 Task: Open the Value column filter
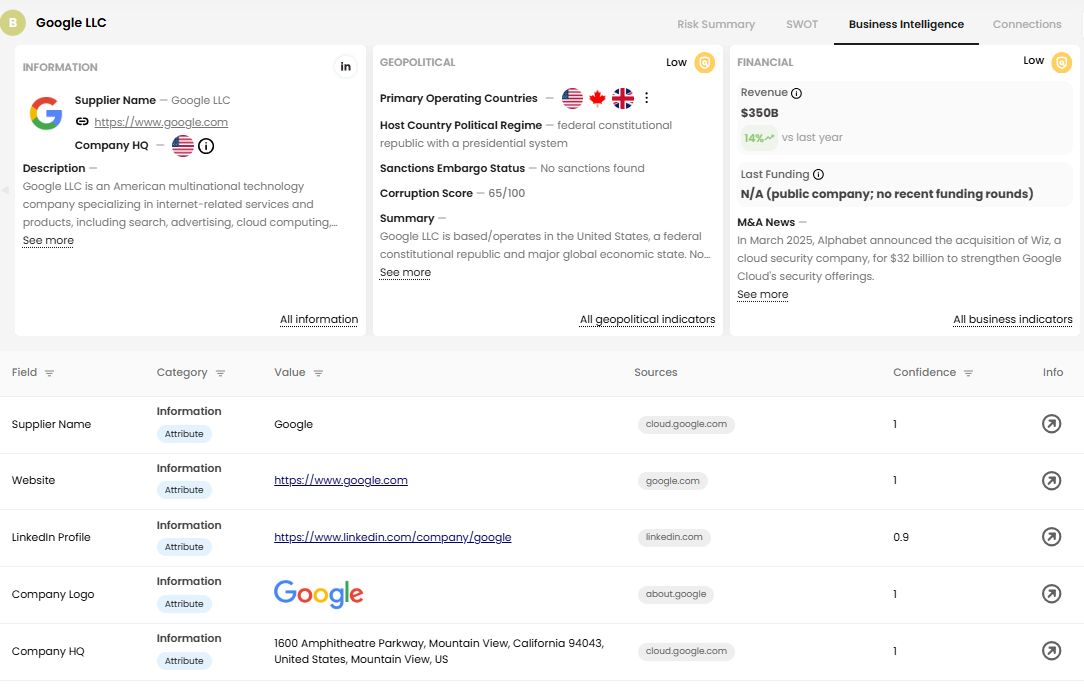coord(318,373)
